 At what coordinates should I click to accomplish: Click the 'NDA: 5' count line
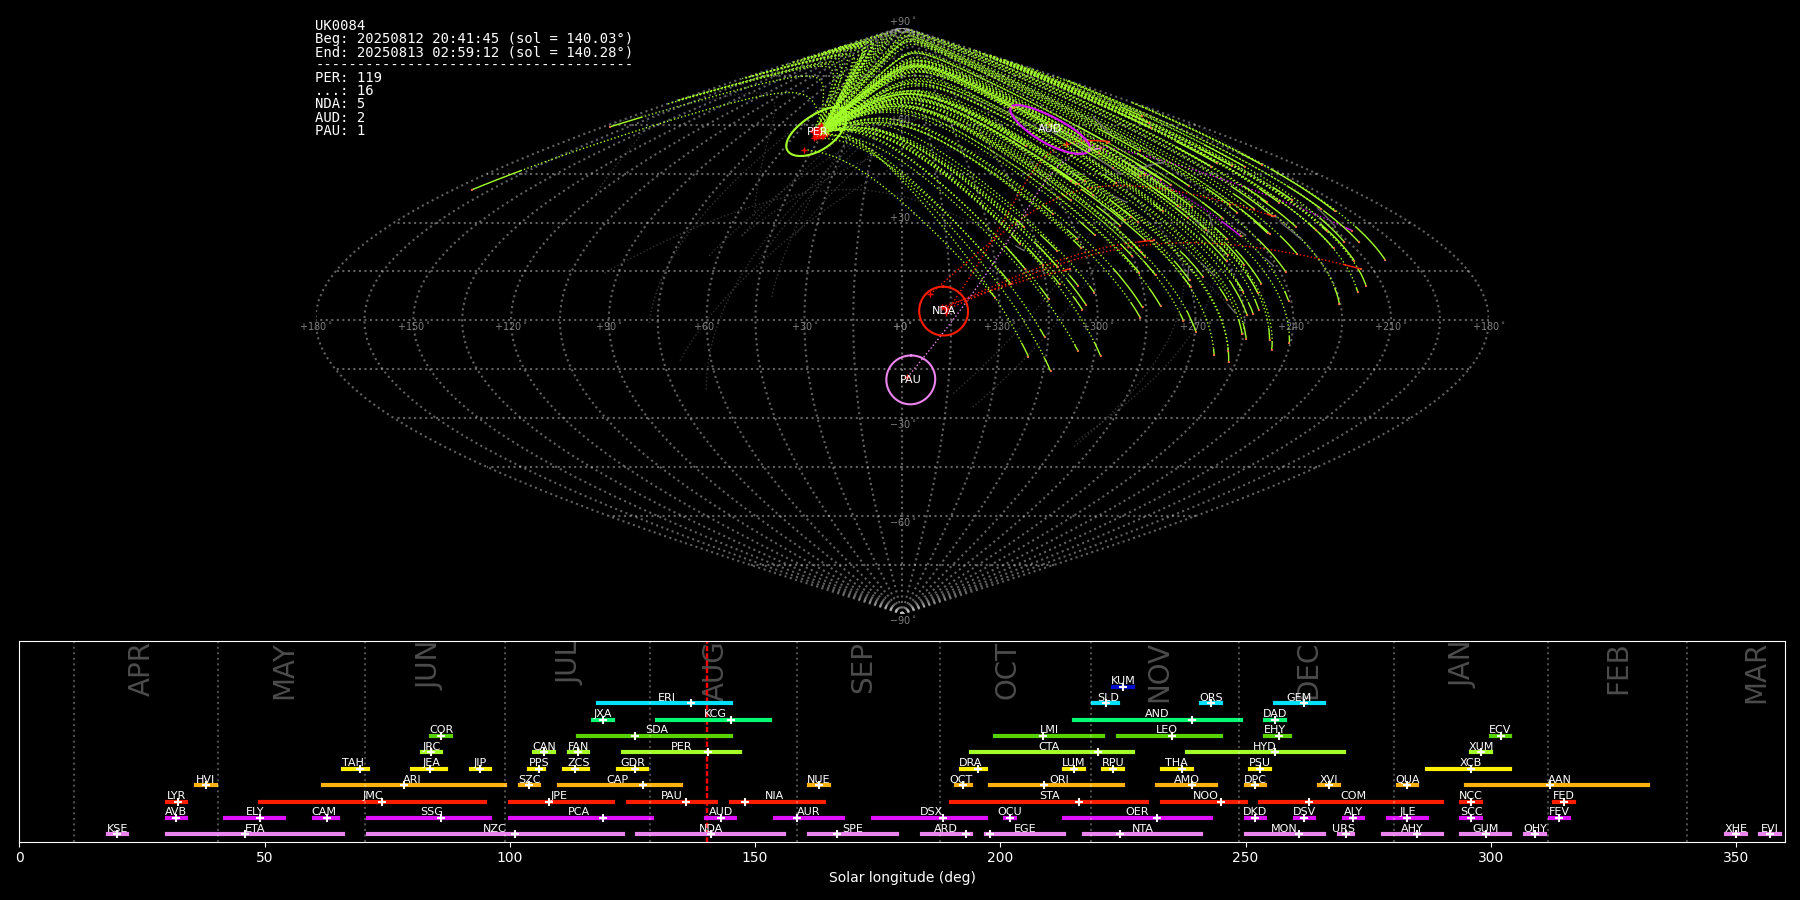(x=340, y=104)
